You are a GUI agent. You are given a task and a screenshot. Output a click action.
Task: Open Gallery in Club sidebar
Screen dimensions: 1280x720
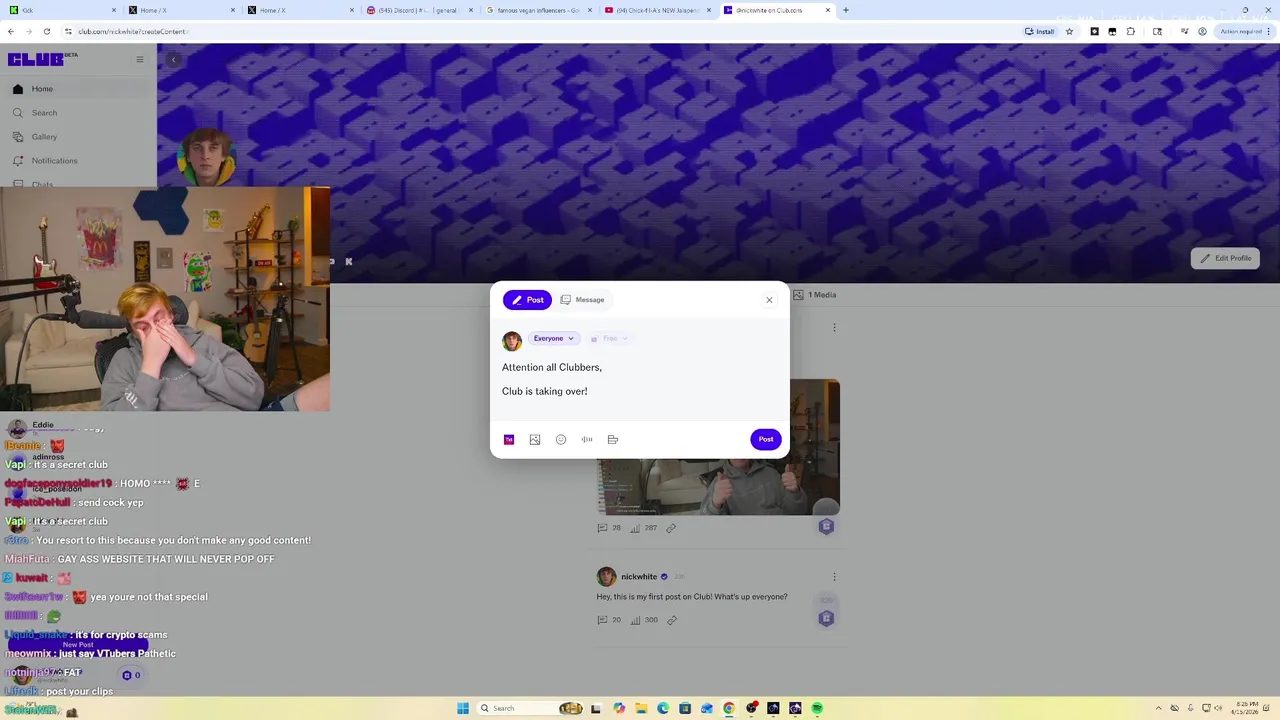(78, 137)
